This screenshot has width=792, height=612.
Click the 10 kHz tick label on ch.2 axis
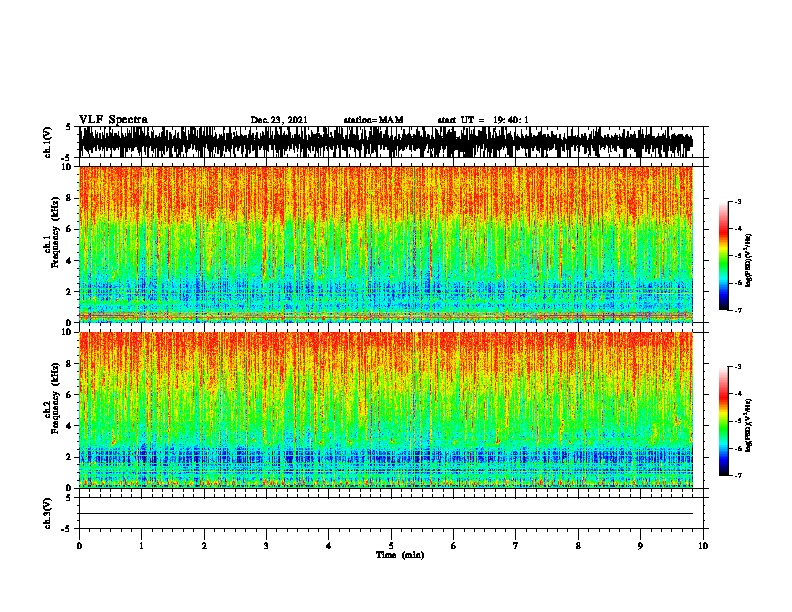[x=67, y=332]
